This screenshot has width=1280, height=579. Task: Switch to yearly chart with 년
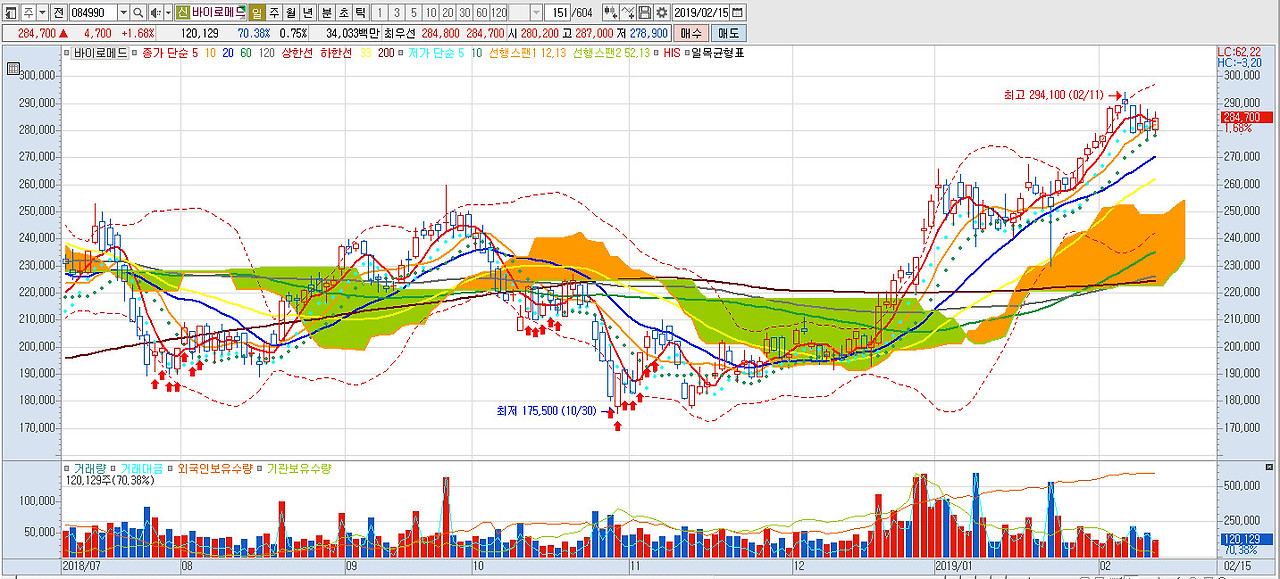(x=308, y=13)
